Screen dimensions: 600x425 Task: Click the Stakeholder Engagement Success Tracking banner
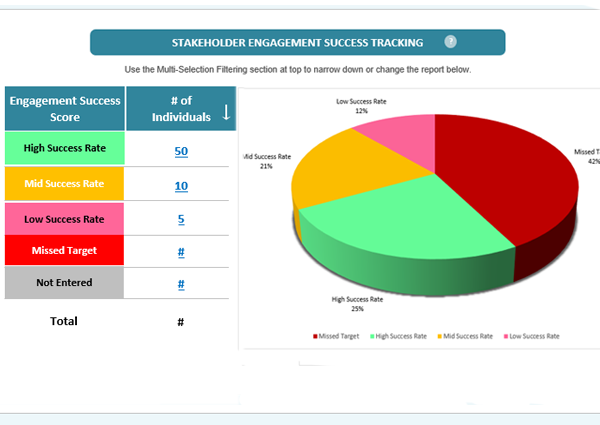(x=297, y=42)
